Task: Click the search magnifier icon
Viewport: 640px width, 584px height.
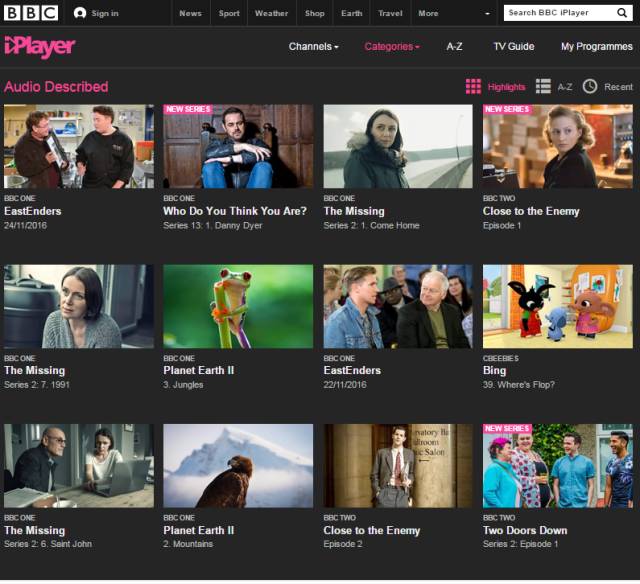Action: click(x=622, y=13)
